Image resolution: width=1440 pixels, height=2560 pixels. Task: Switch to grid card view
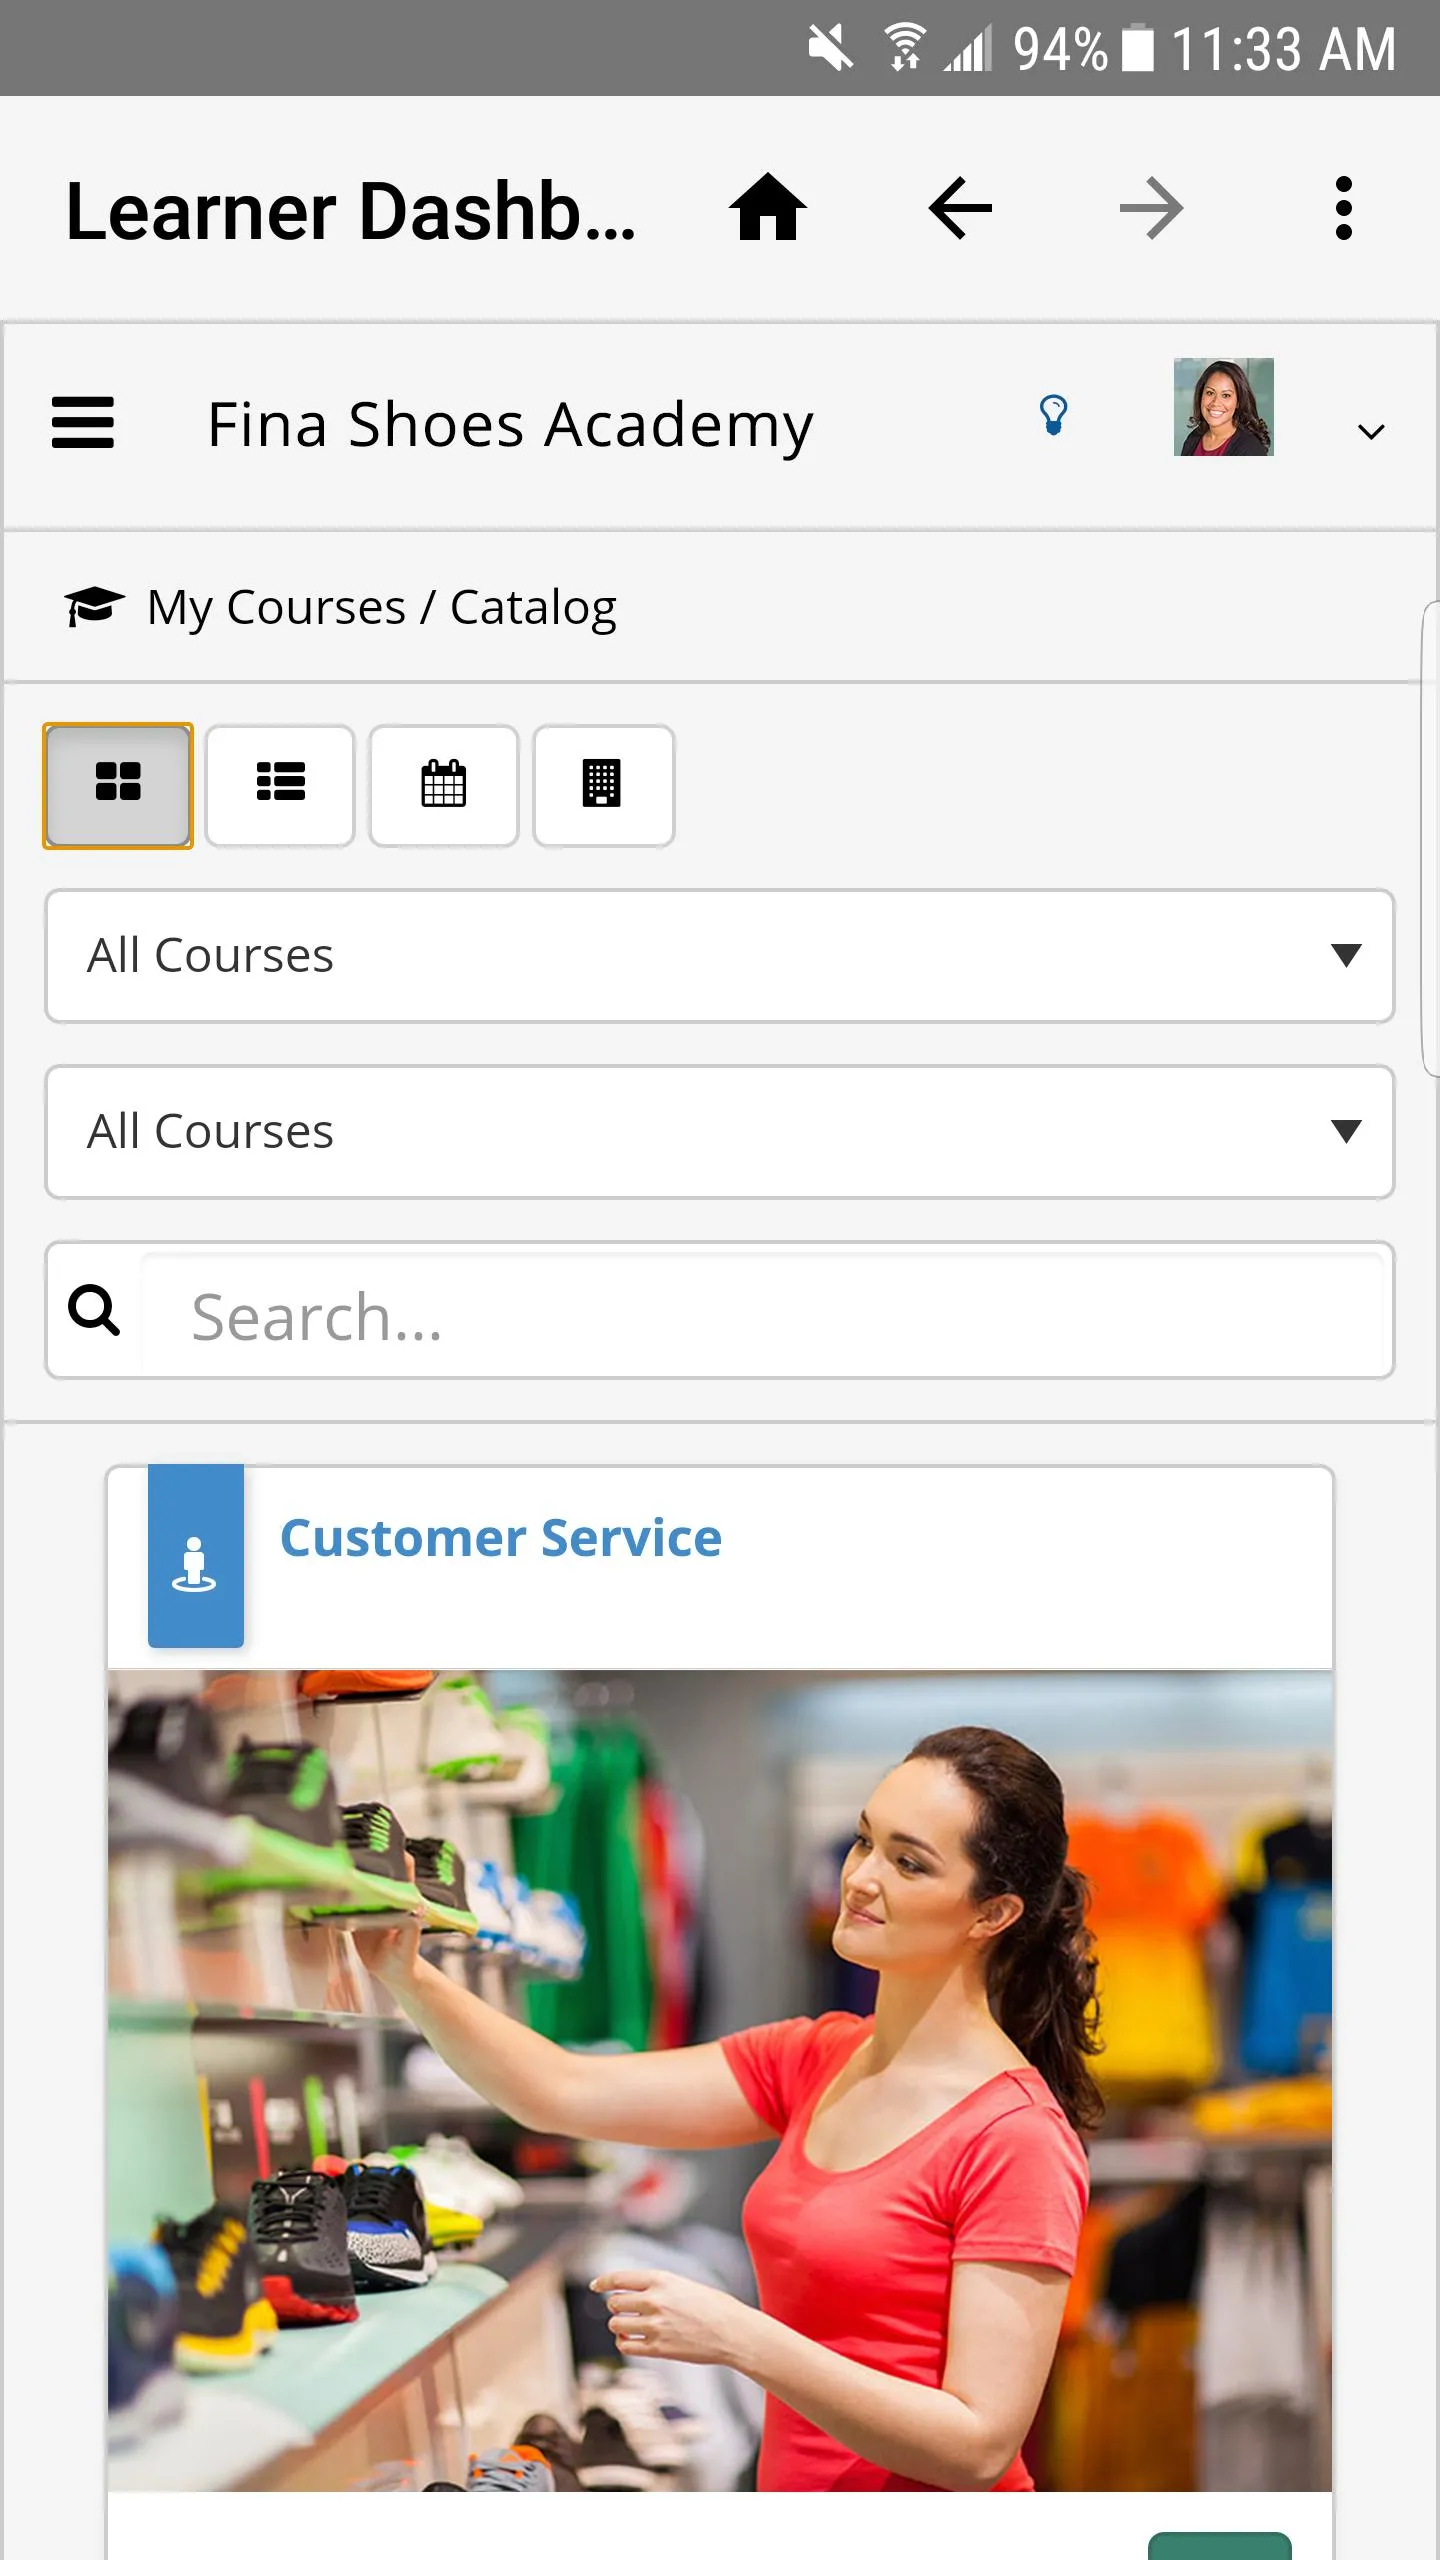coord(118,786)
